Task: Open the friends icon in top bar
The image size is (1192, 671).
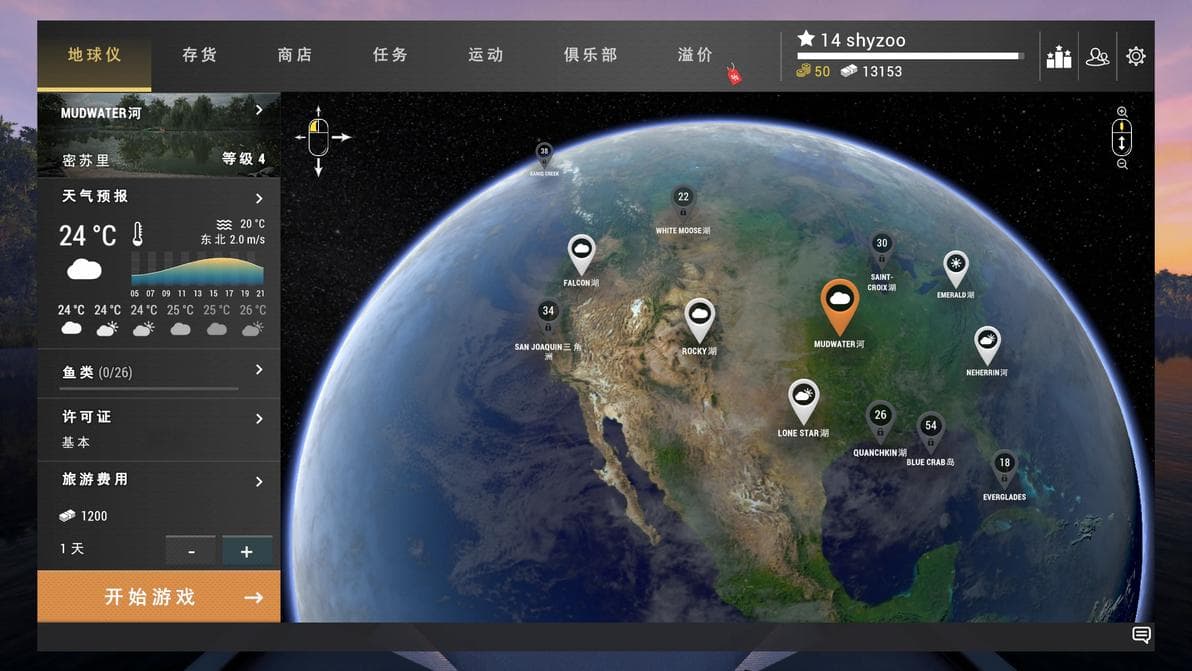Action: tap(1097, 56)
